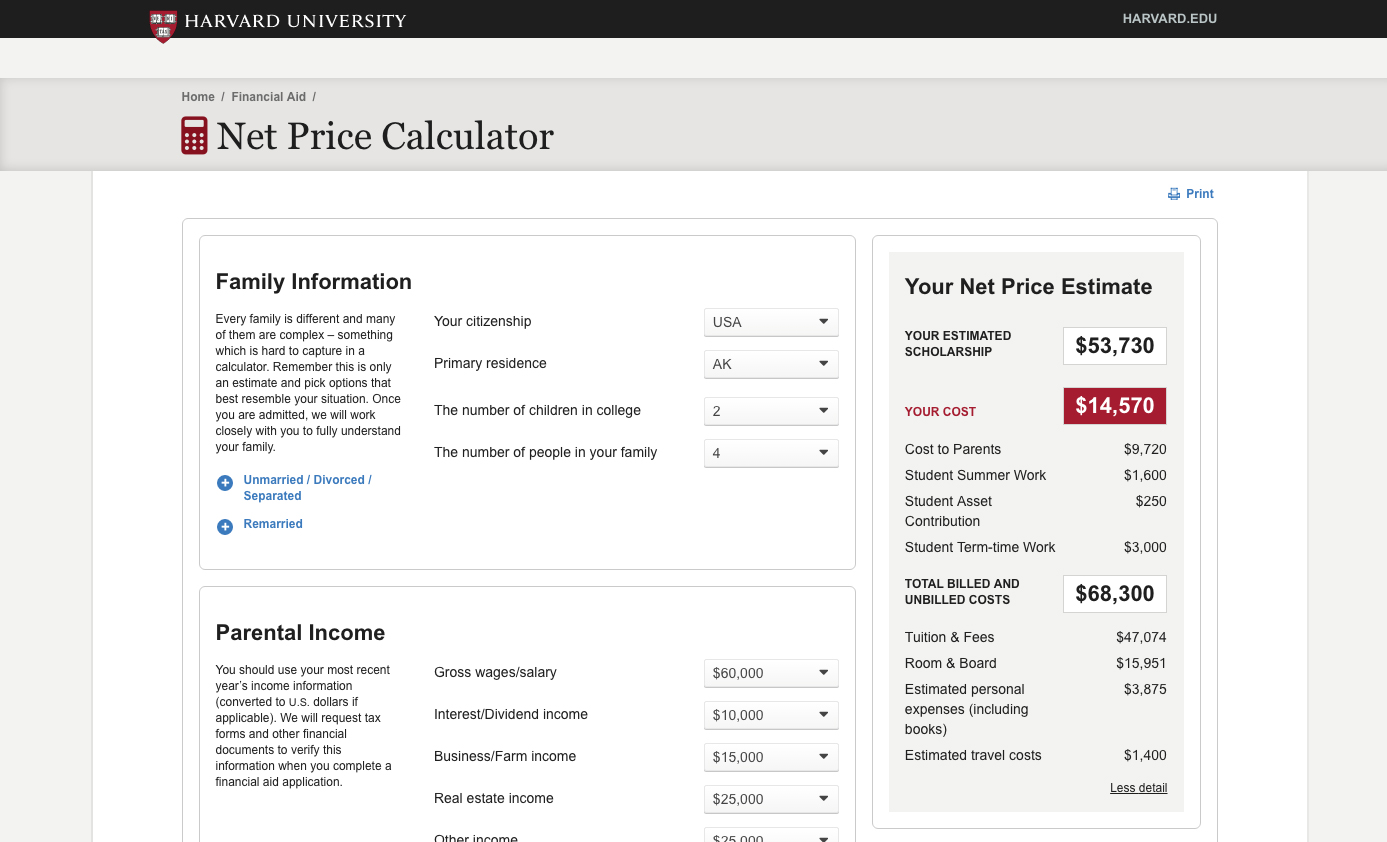Click the printer icon next to Print
This screenshot has width=1387, height=842.
[x=1174, y=194]
